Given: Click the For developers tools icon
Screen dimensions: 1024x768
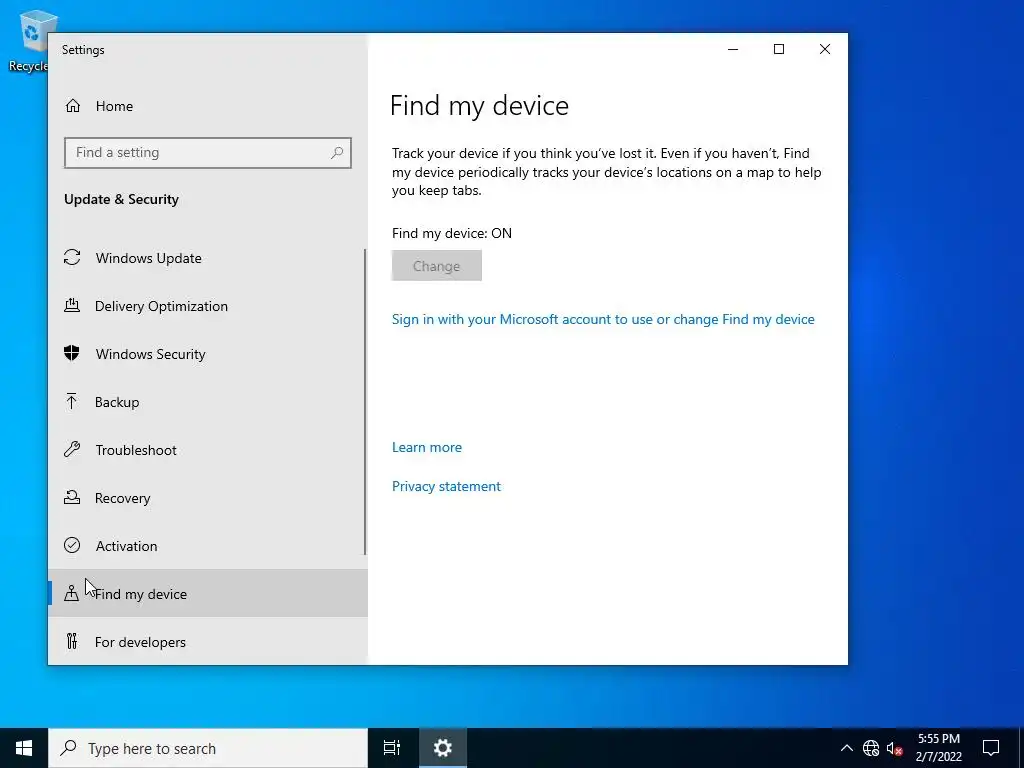Looking at the screenshot, I should pyautogui.click(x=72, y=641).
